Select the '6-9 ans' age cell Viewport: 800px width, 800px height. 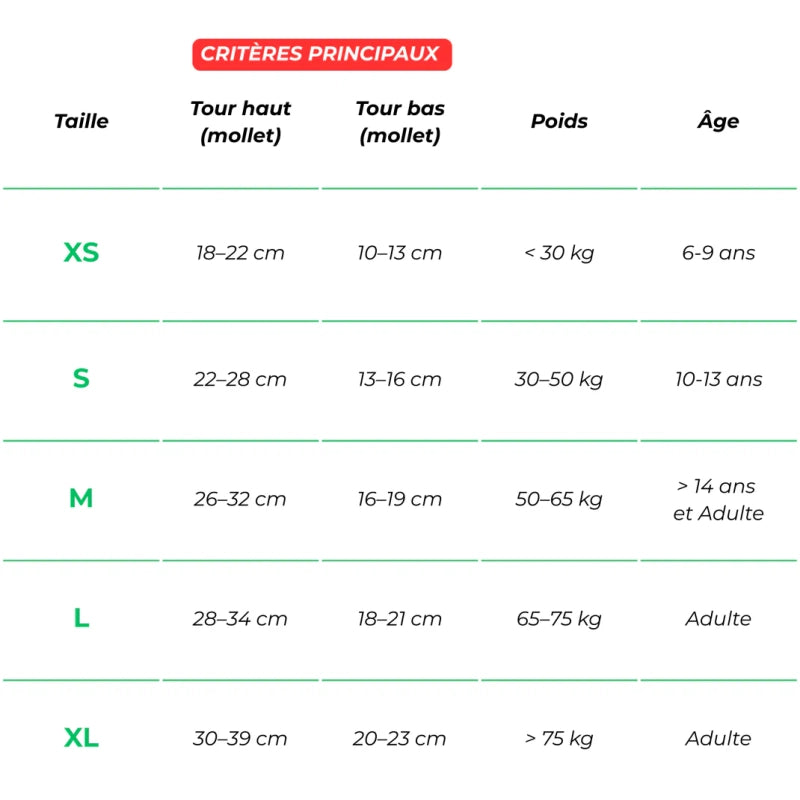(x=718, y=253)
